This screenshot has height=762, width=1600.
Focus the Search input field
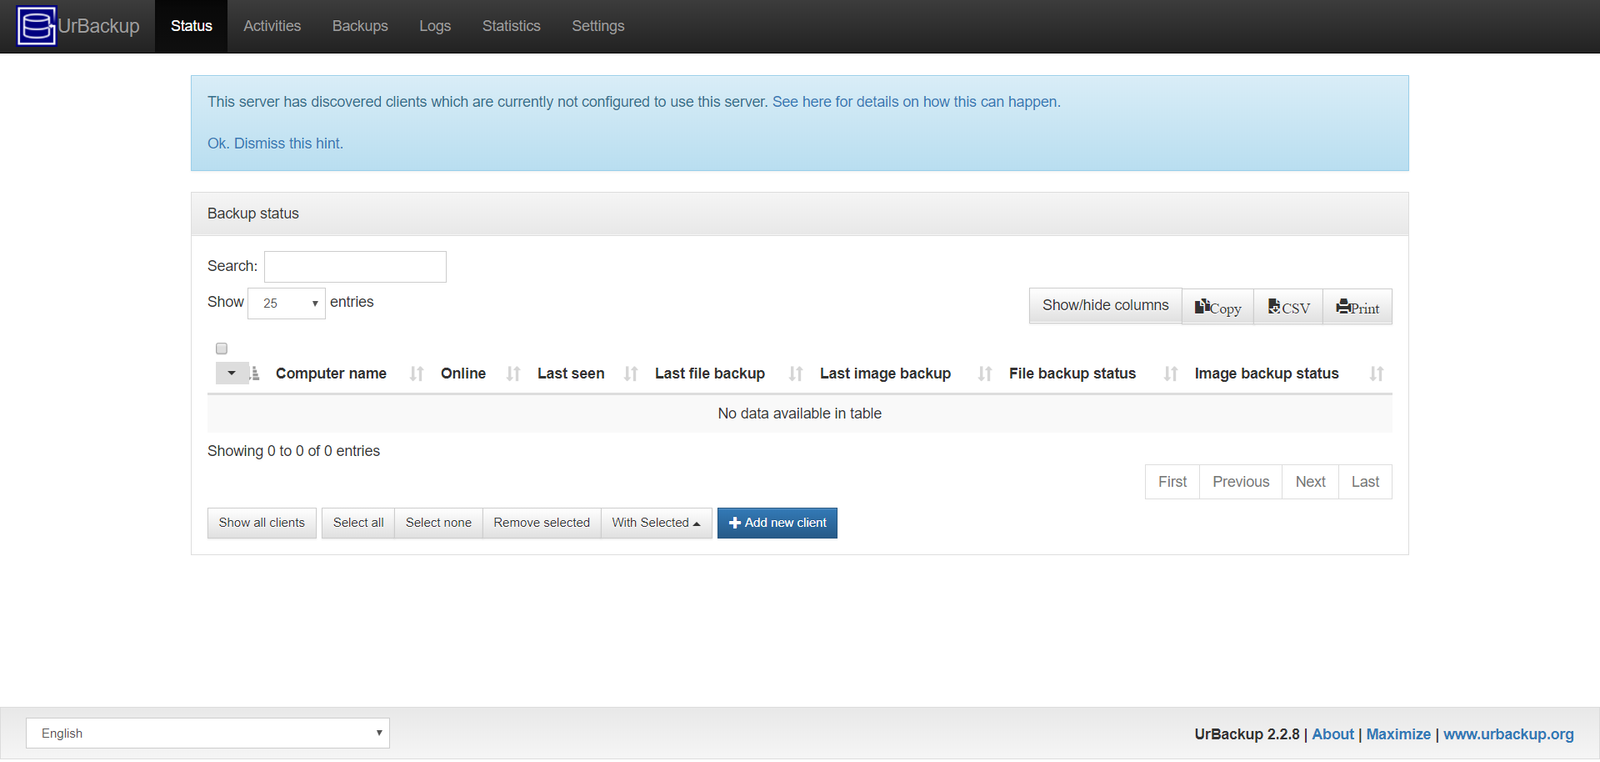point(355,267)
